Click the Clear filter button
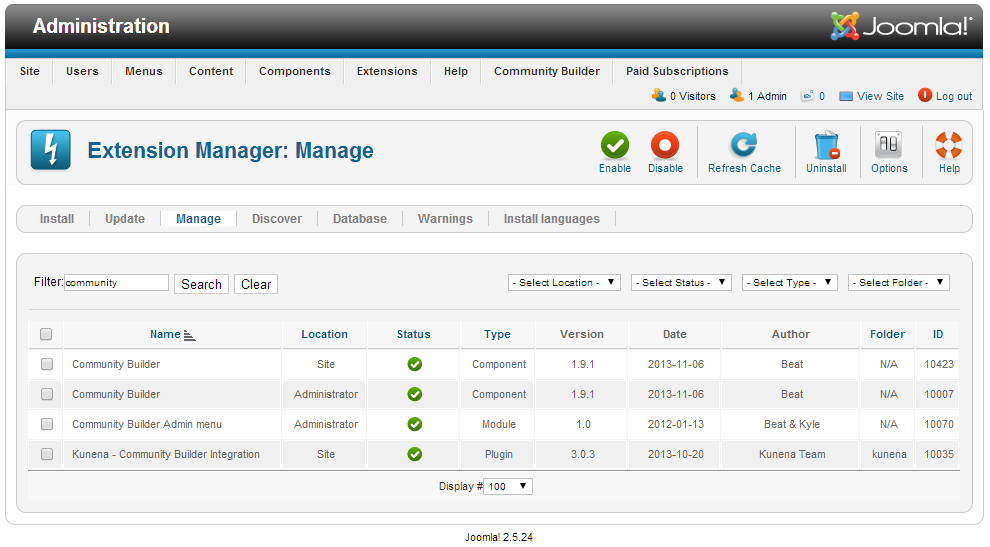The image size is (990, 547). 256,284
